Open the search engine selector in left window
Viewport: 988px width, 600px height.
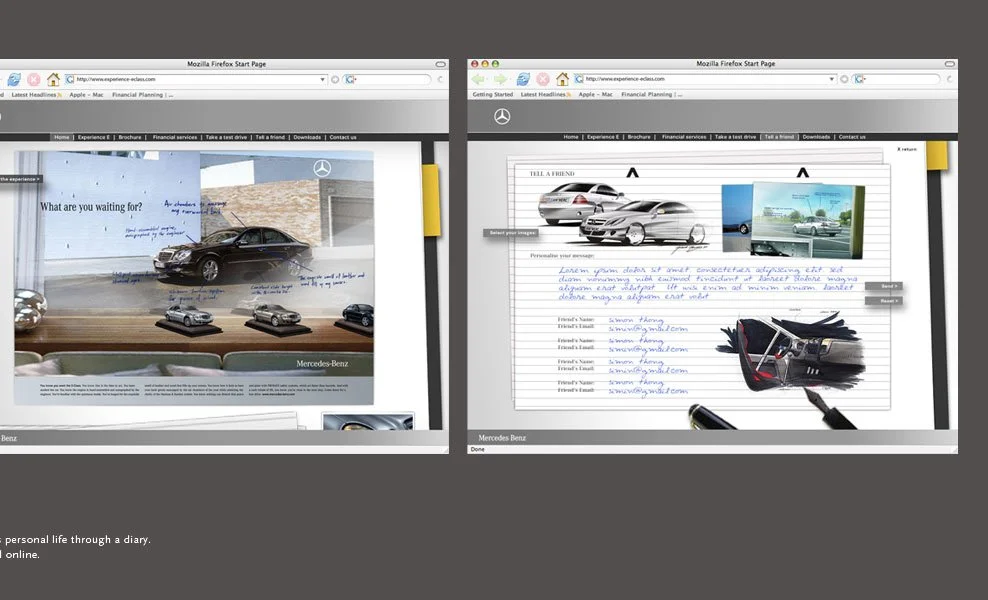(351, 80)
